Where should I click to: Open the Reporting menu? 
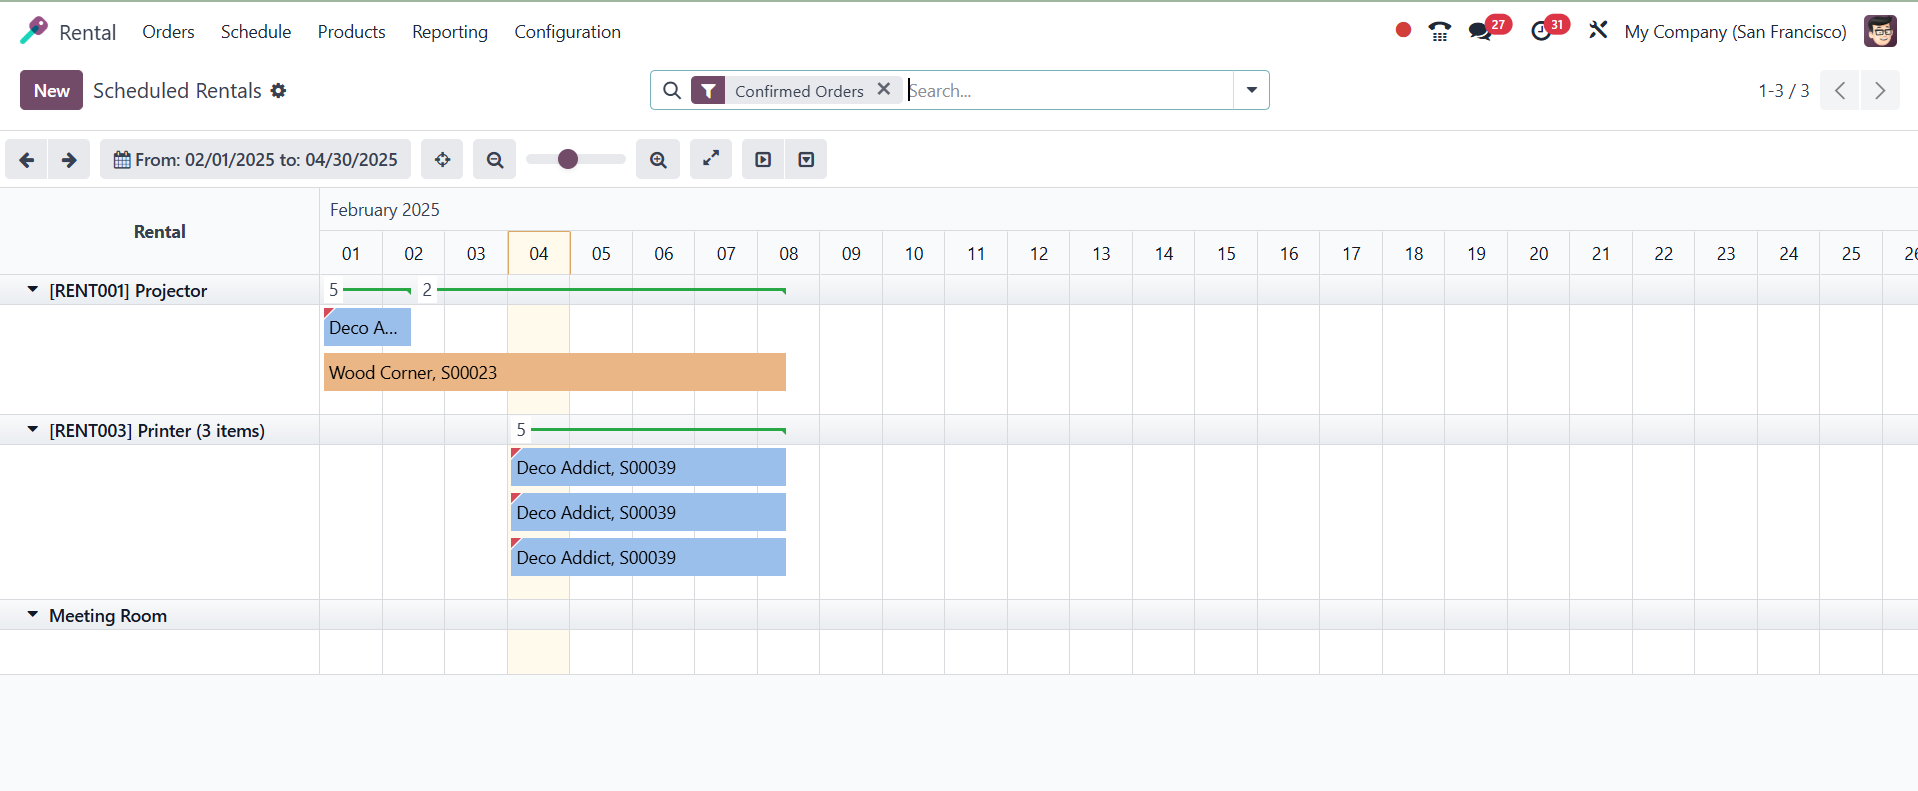[450, 32]
